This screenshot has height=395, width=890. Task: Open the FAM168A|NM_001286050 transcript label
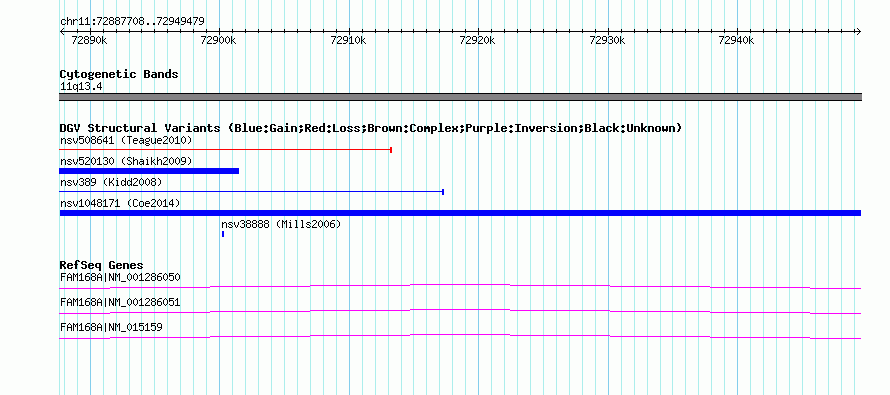[x=120, y=278]
